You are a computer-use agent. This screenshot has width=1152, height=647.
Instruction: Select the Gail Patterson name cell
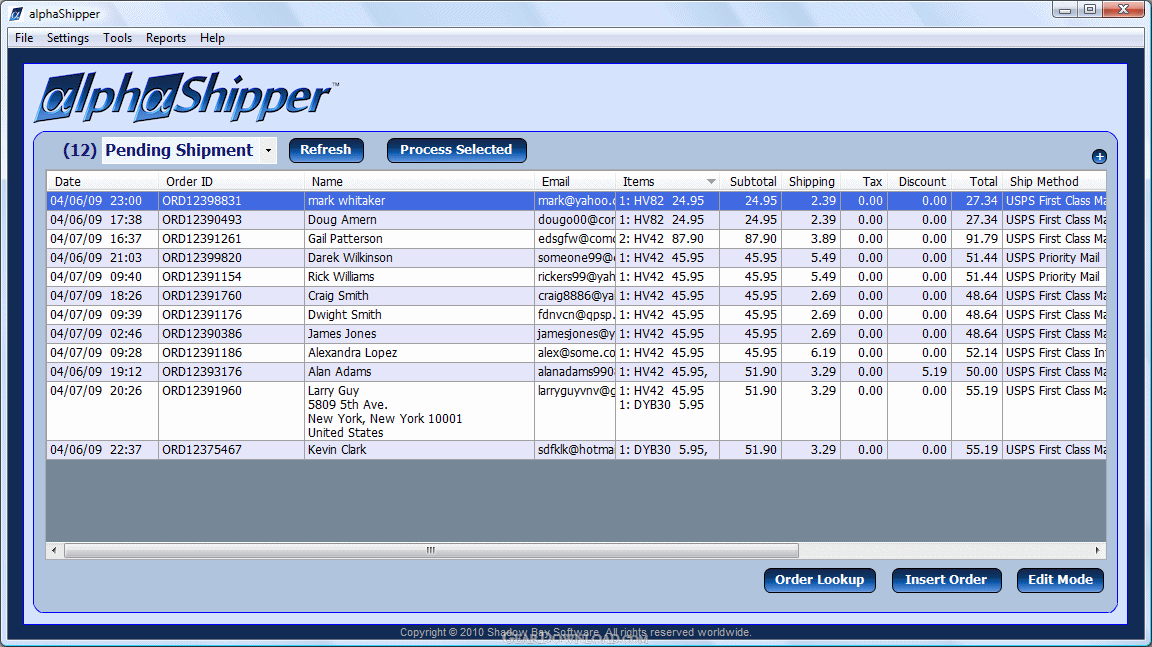420,239
